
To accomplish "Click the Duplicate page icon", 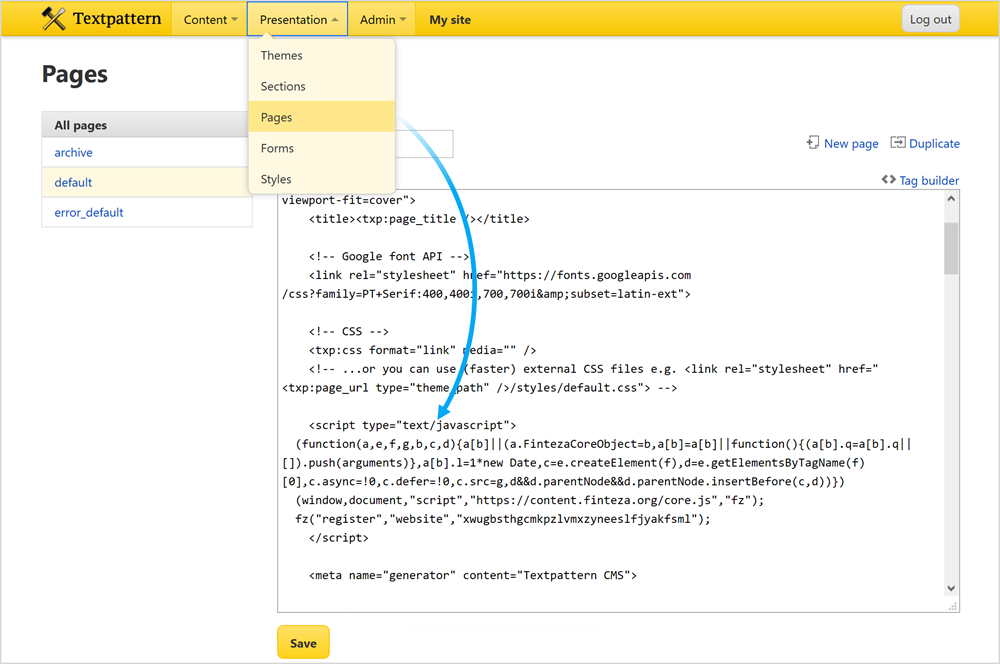I will tap(897, 143).
